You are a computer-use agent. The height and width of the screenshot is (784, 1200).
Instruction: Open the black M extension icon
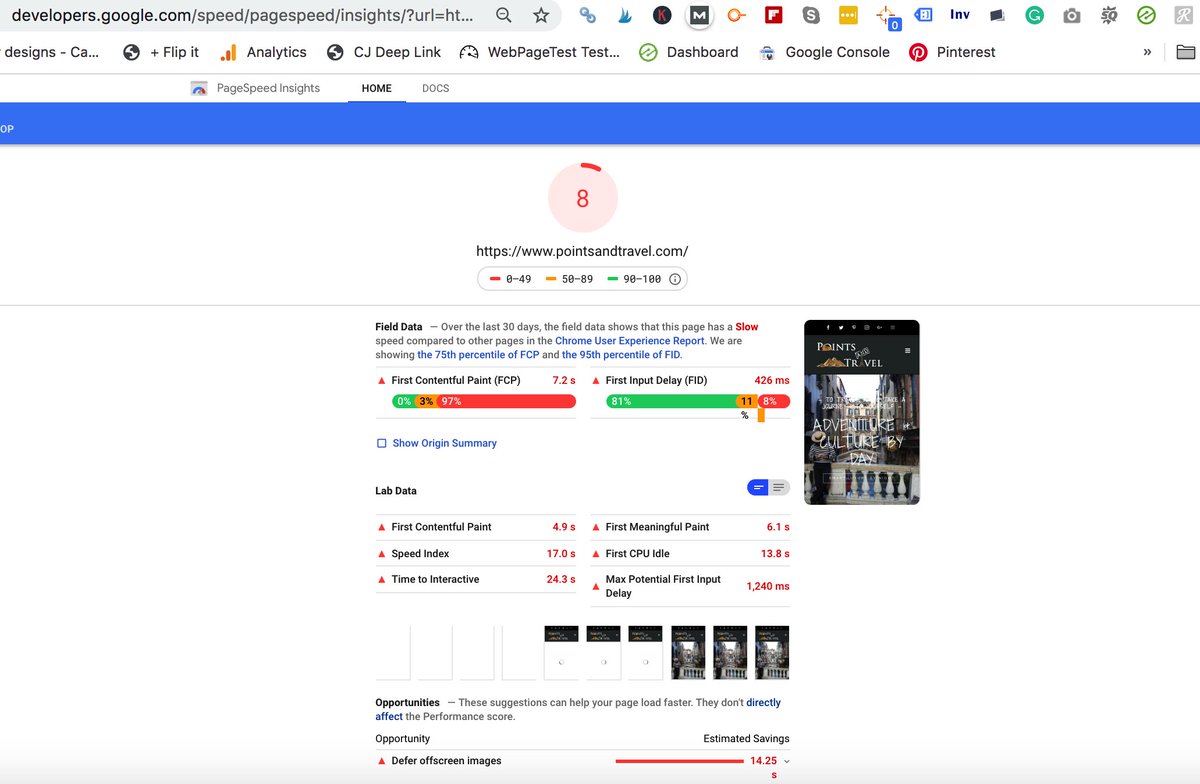click(x=699, y=15)
